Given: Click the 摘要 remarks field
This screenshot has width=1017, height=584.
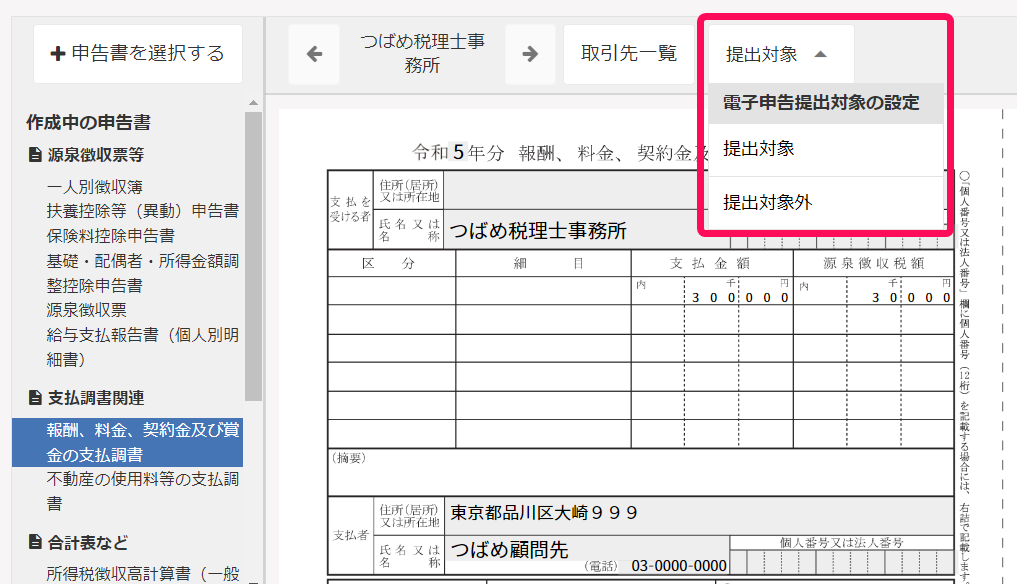Looking at the screenshot, I should click(x=641, y=472).
